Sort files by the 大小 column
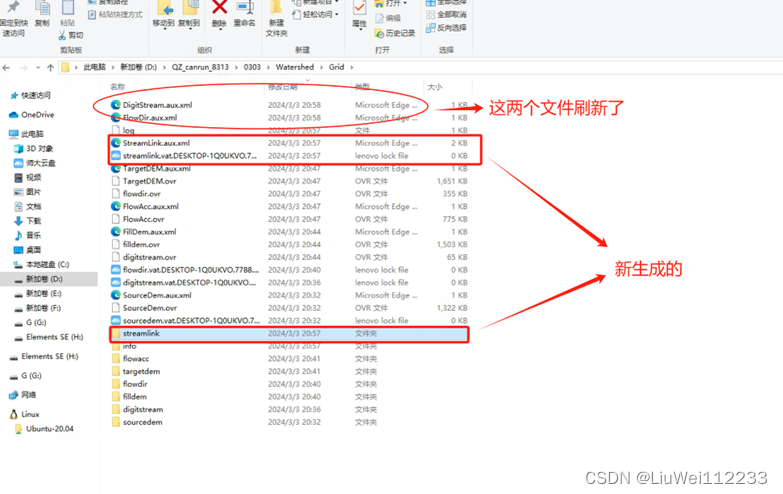Image resolution: width=783 pixels, height=494 pixels. [x=435, y=87]
